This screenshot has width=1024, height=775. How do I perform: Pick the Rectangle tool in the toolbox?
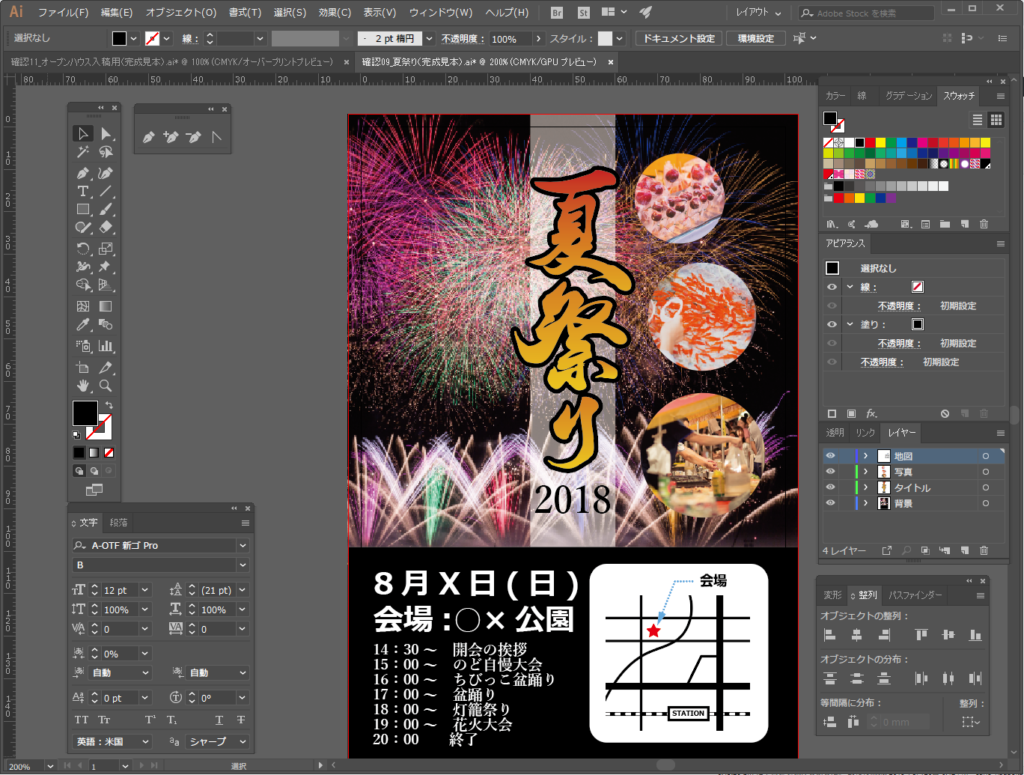click(83, 209)
